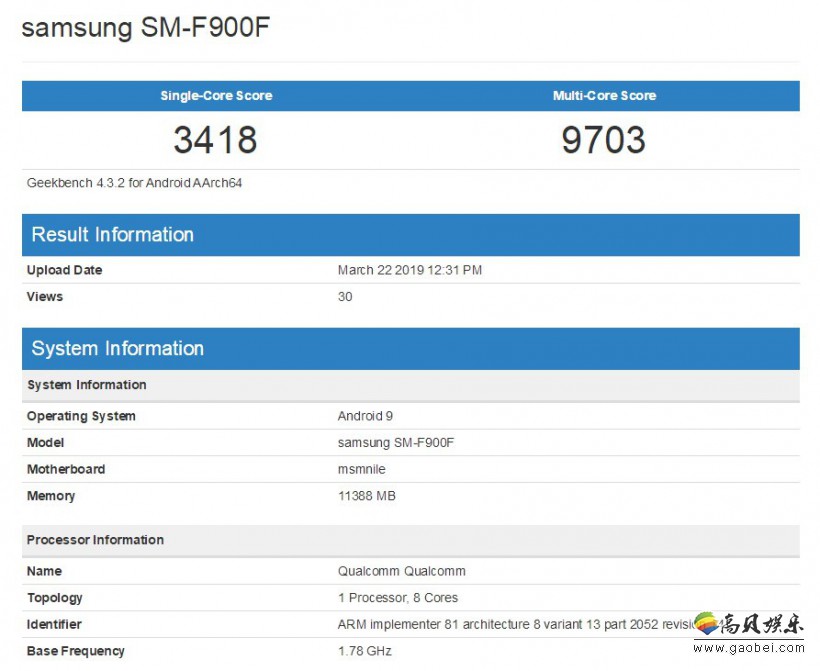Viewport: 820px width, 671px height.
Task: Click the processor name "Qualcomm Qualcomm"
Action: pos(402,571)
